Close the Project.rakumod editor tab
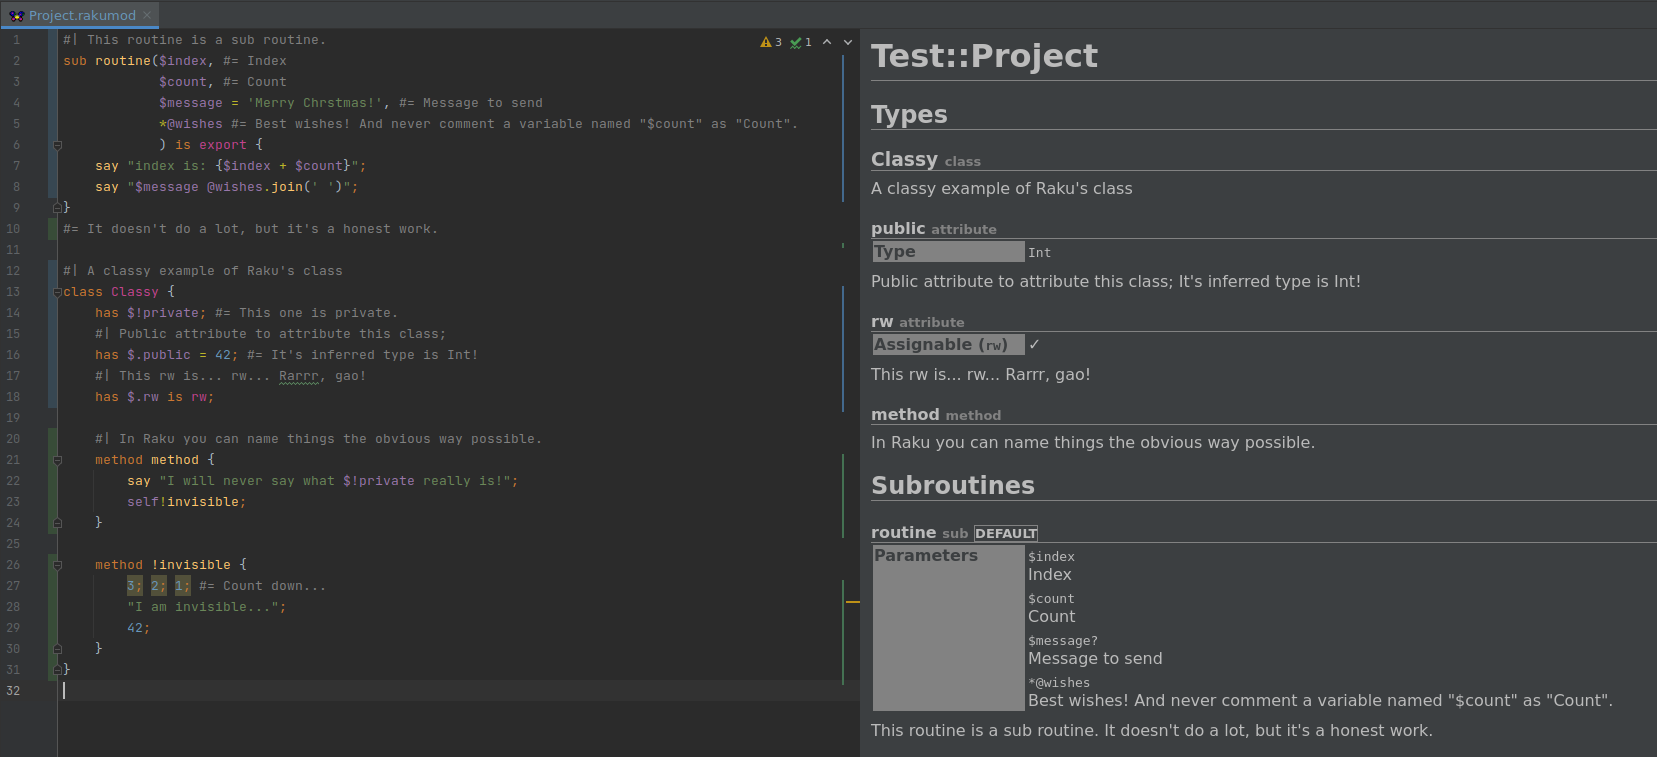This screenshot has height=757, width=1657. [147, 15]
